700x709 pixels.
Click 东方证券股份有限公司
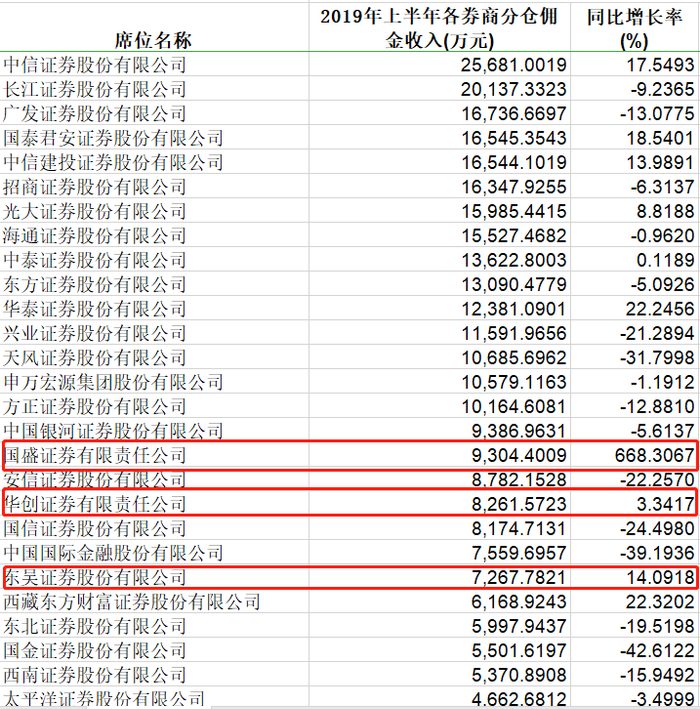click(95, 284)
